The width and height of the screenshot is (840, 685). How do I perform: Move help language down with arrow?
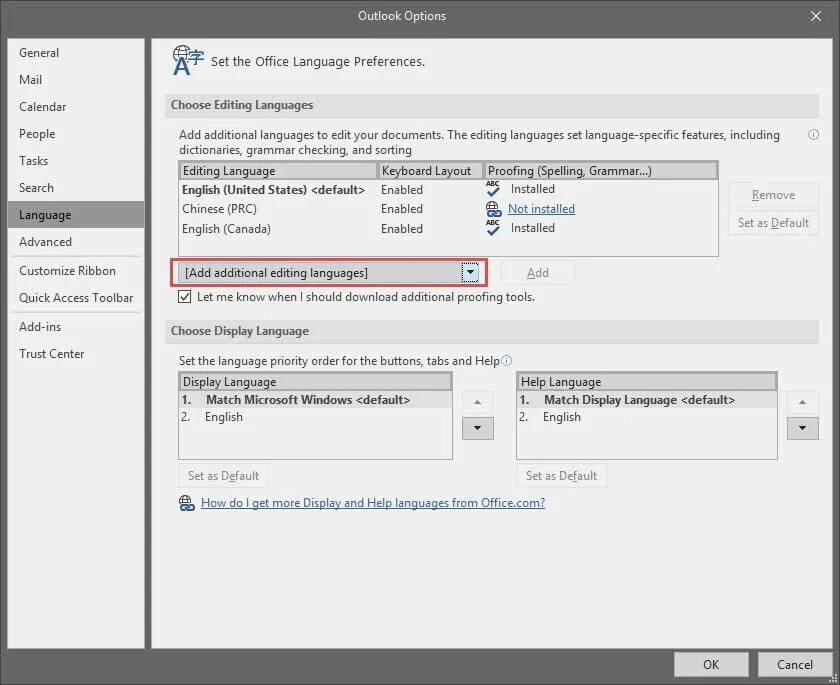802,428
